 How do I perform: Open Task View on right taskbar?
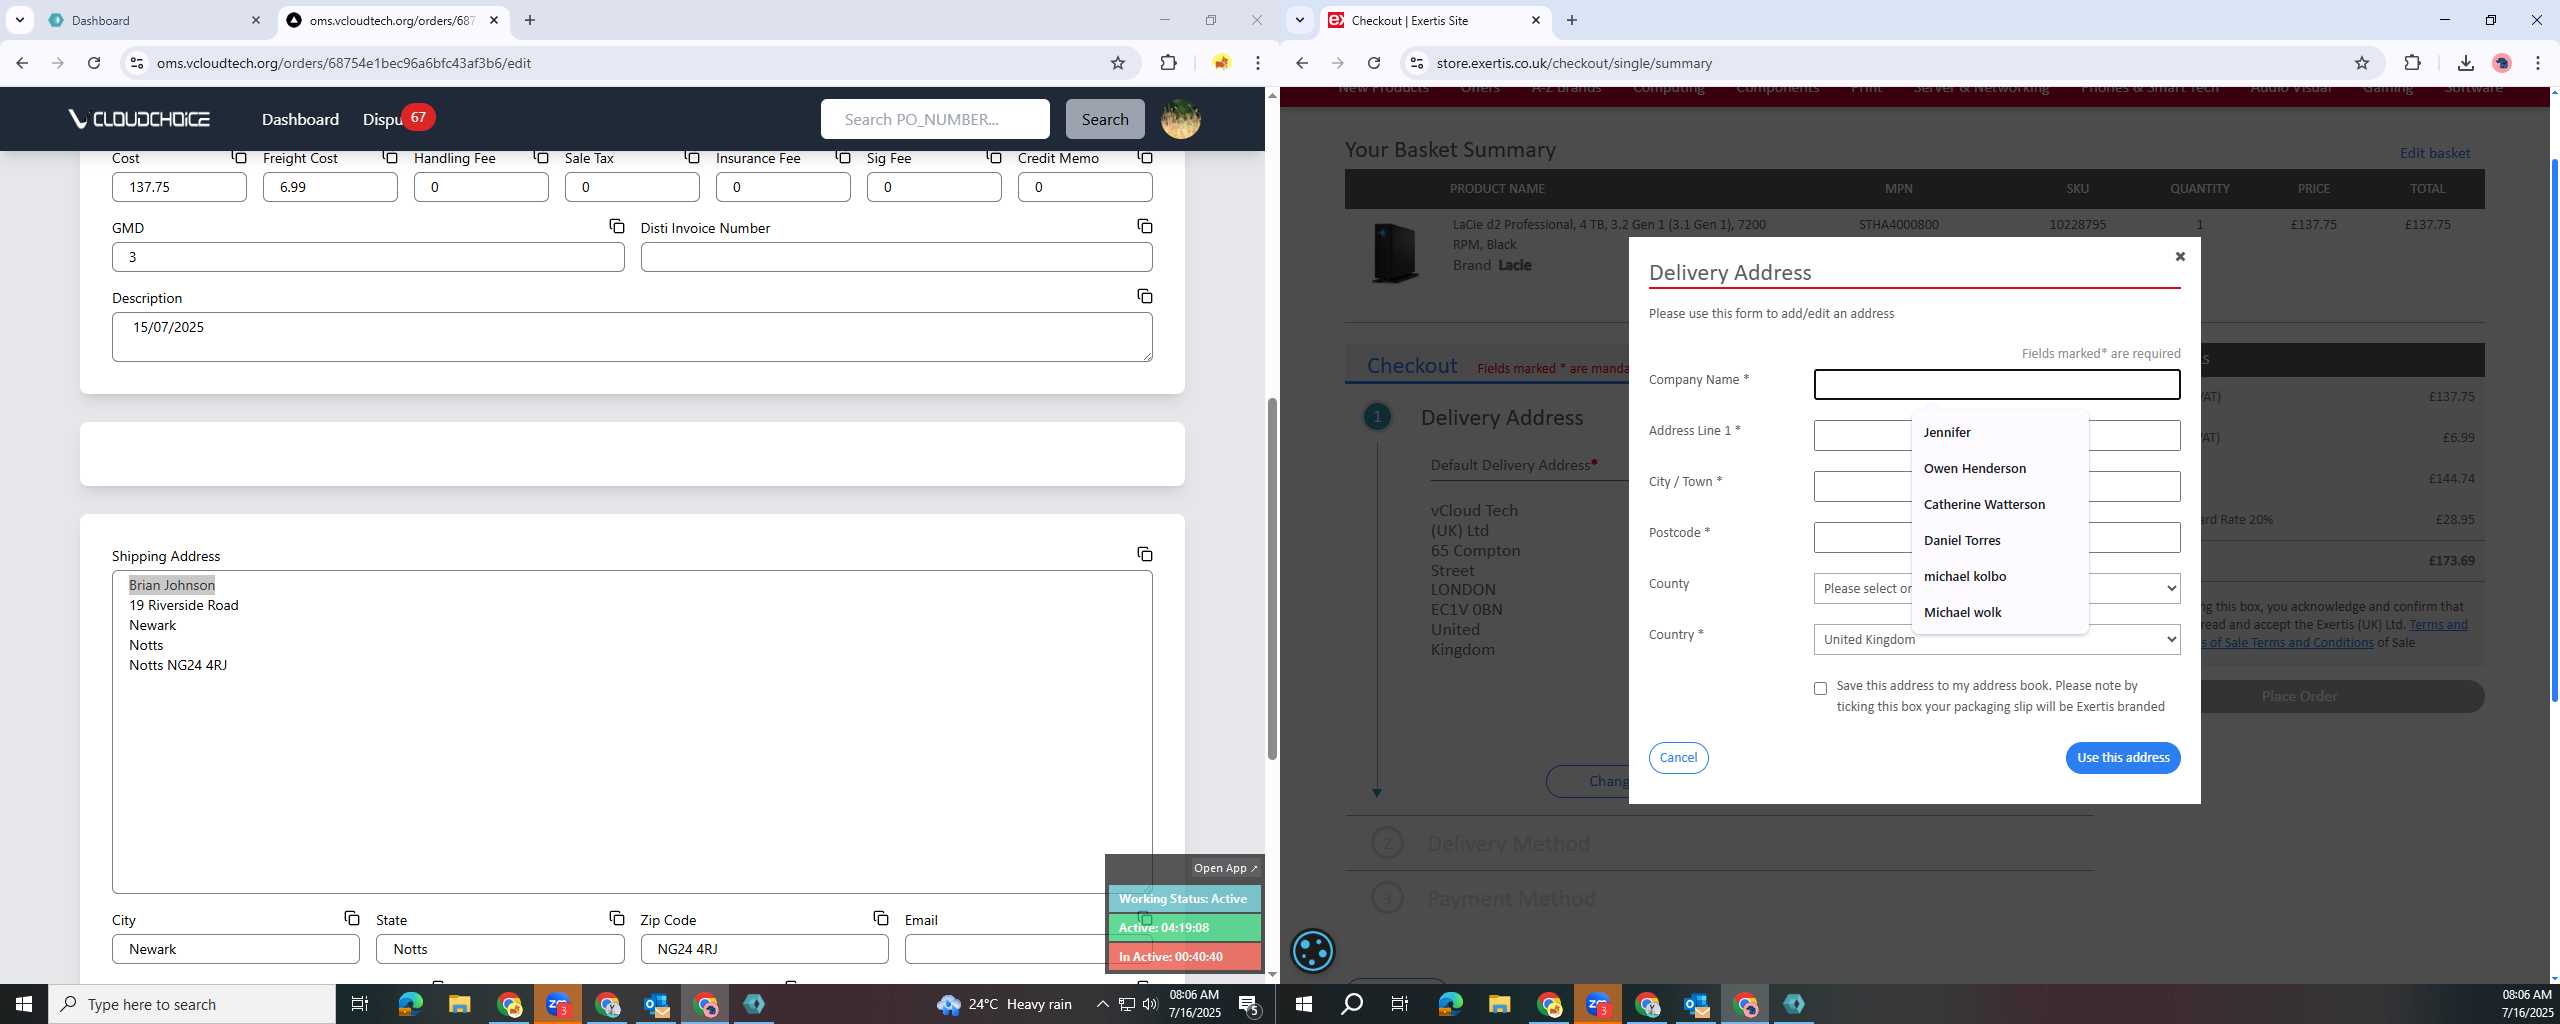click(x=1400, y=1004)
